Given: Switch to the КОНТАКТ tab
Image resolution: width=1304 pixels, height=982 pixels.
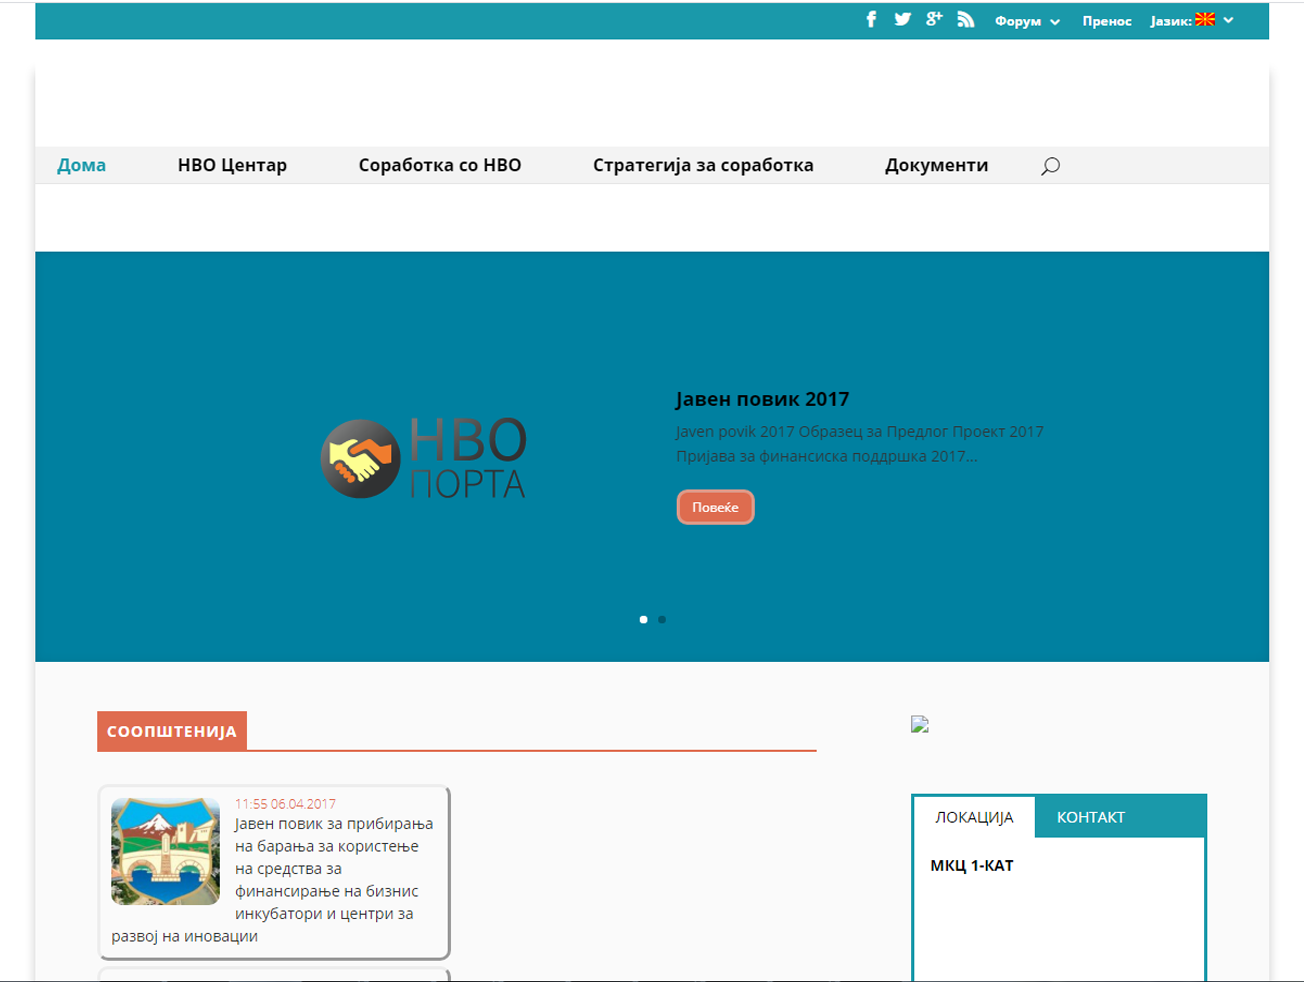Looking at the screenshot, I should click(x=1090, y=817).
